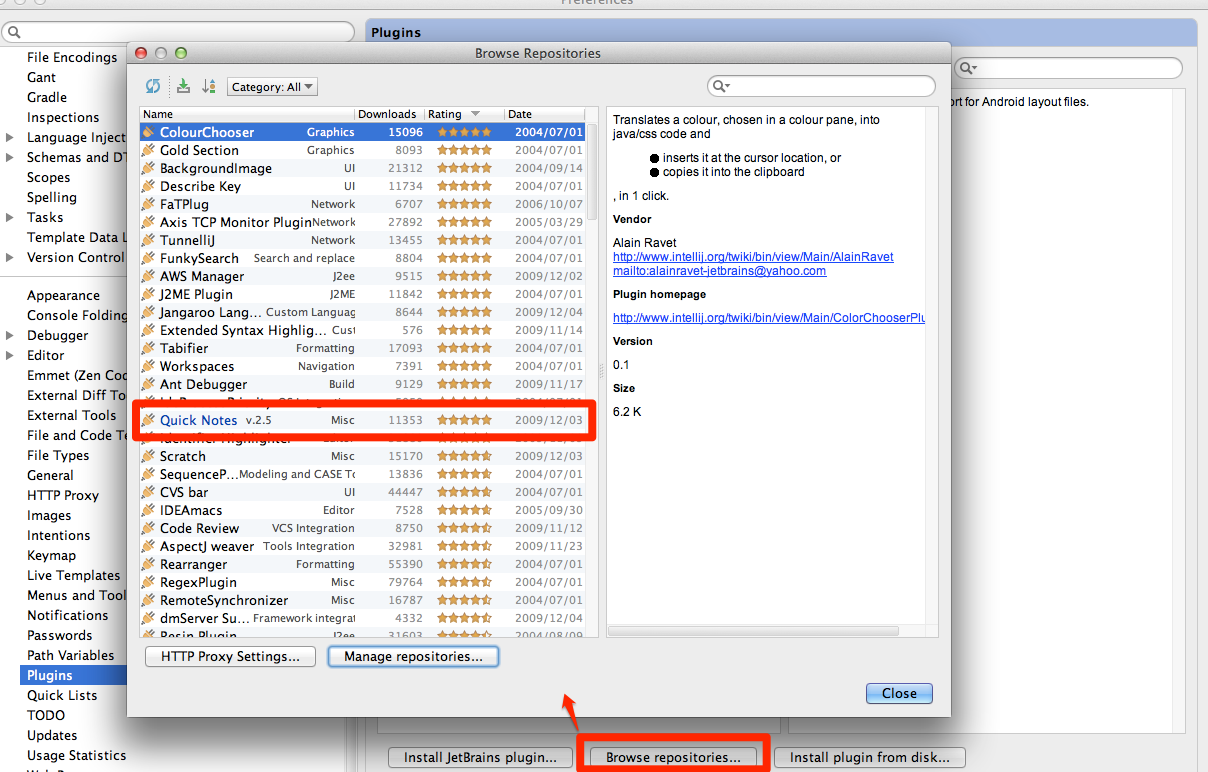Viewport: 1208px width, 772px height.
Task: Expand the Debugger settings node
Action: click(10, 336)
